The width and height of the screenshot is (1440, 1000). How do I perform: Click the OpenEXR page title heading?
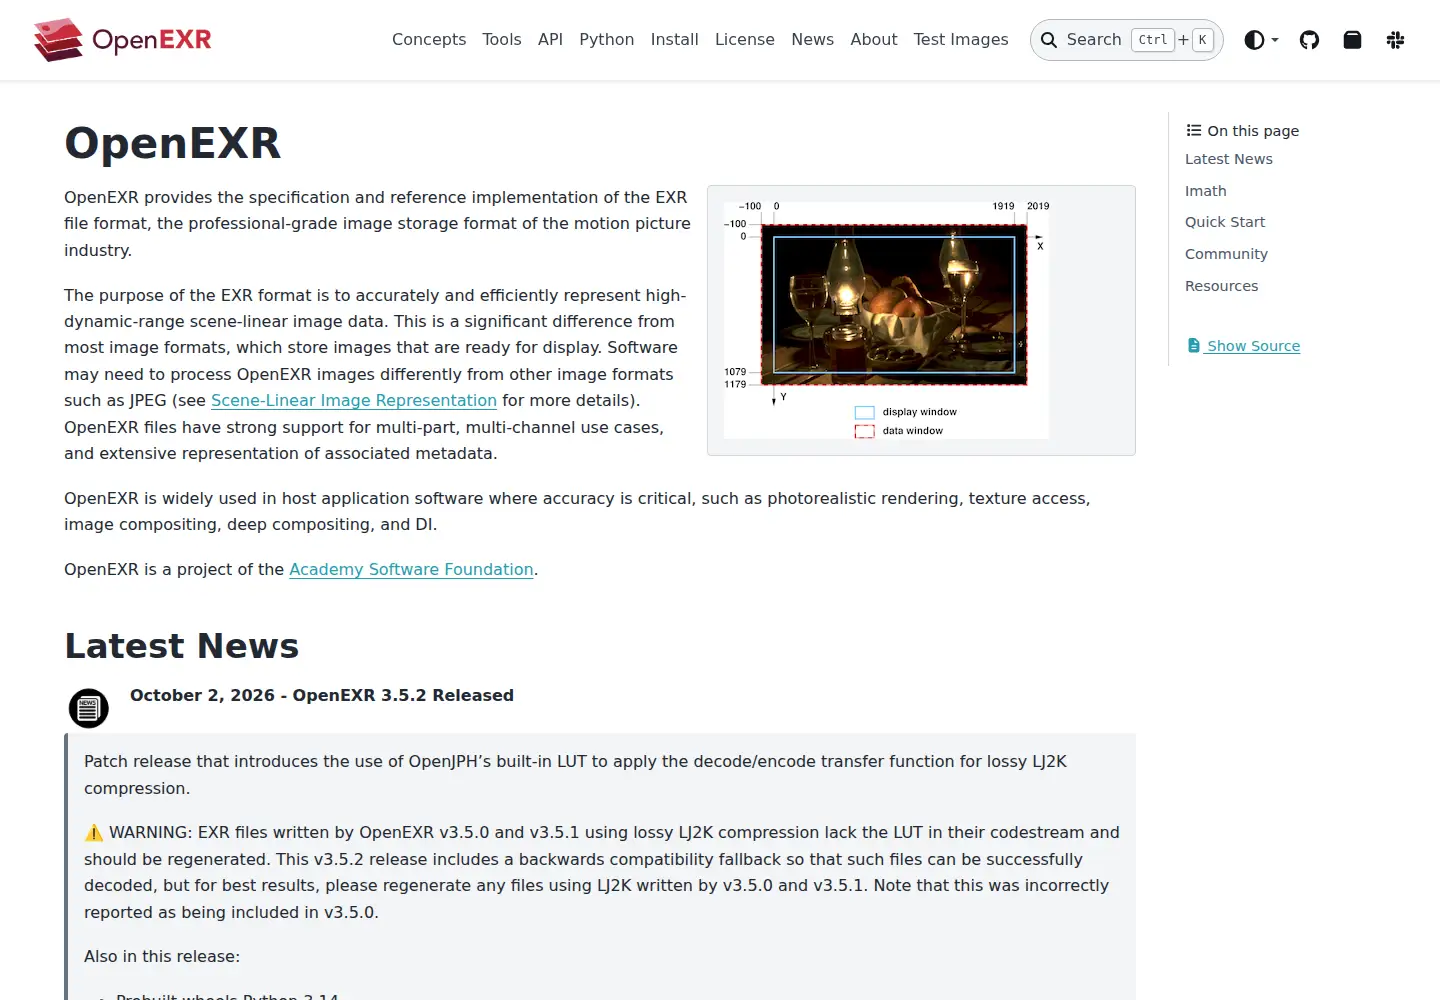point(173,143)
